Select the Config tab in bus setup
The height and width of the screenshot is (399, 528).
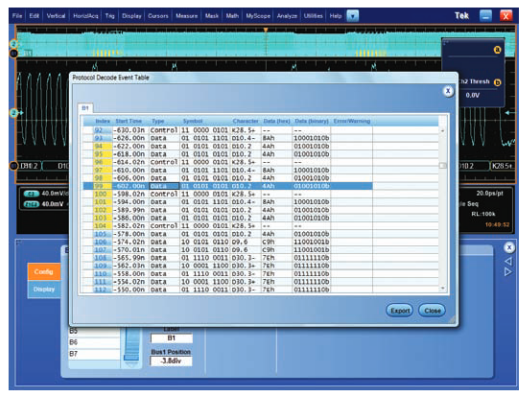coord(44,272)
